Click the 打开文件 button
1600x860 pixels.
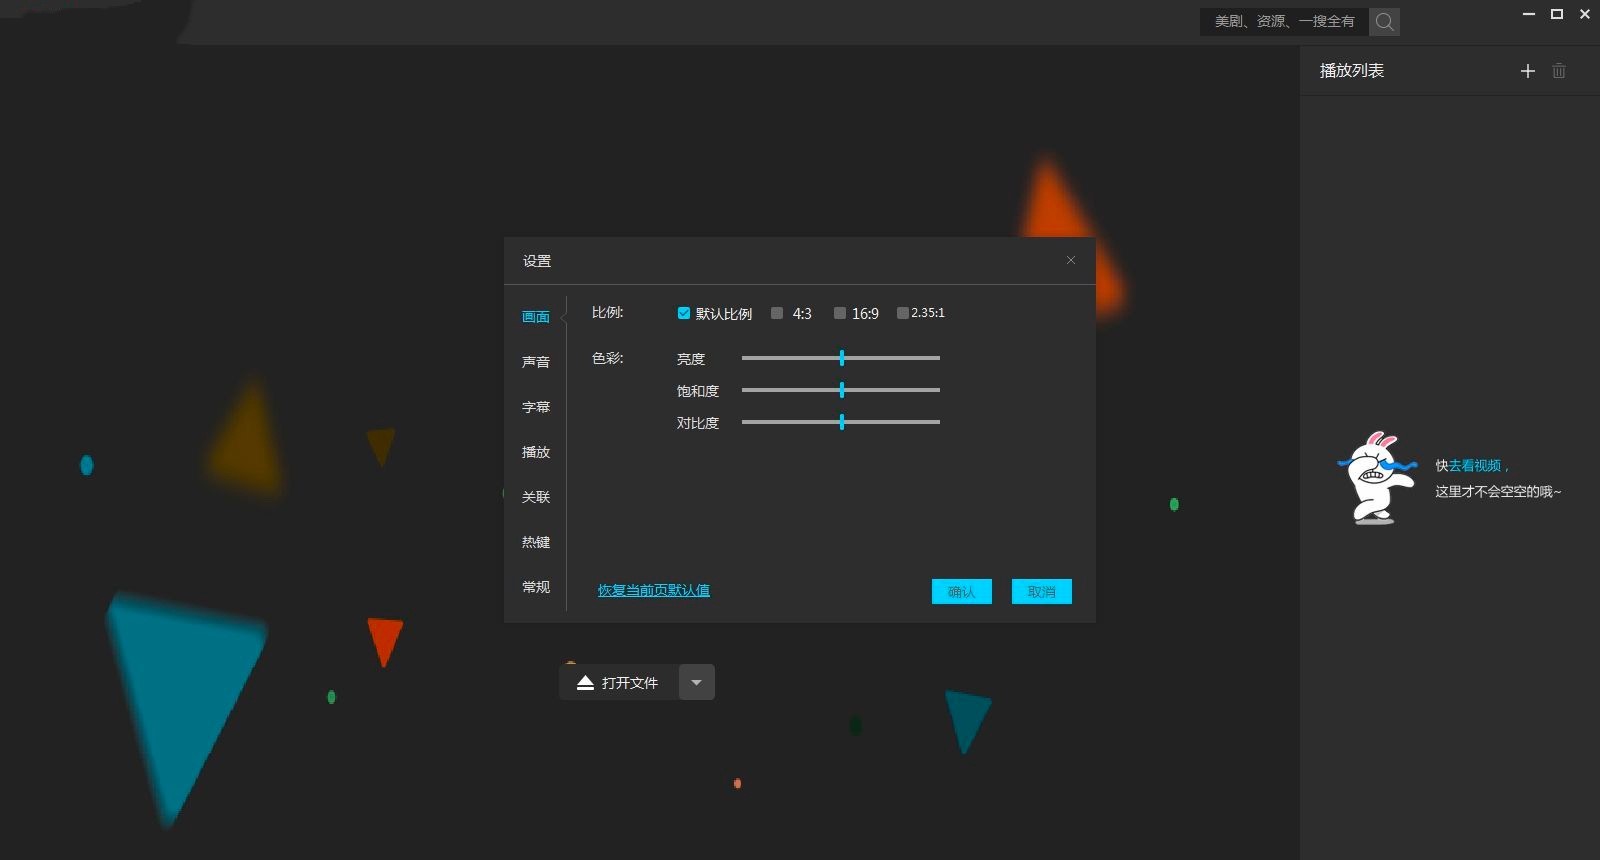(619, 682)
